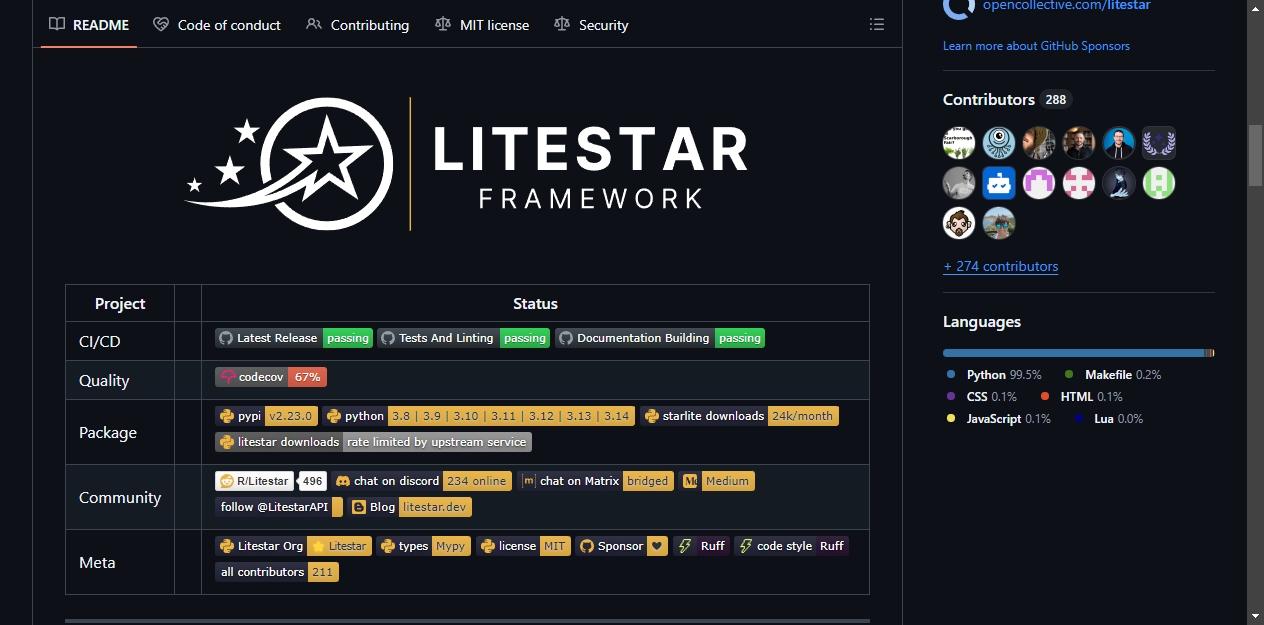
Task: Click the pypi v2.23.0 badge
Action: pos(267,416)
